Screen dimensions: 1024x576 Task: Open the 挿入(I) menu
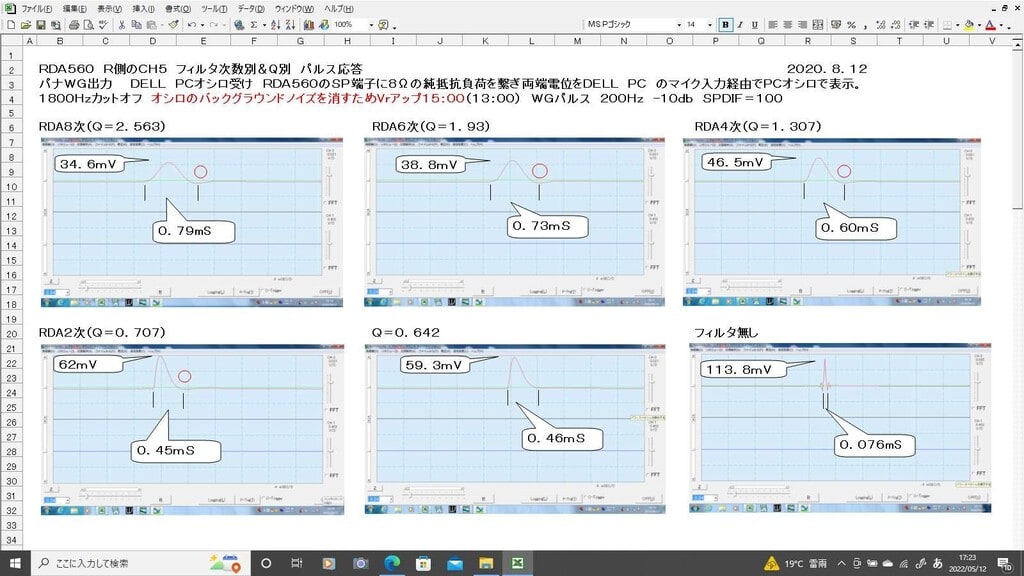(x=143, y=8)
